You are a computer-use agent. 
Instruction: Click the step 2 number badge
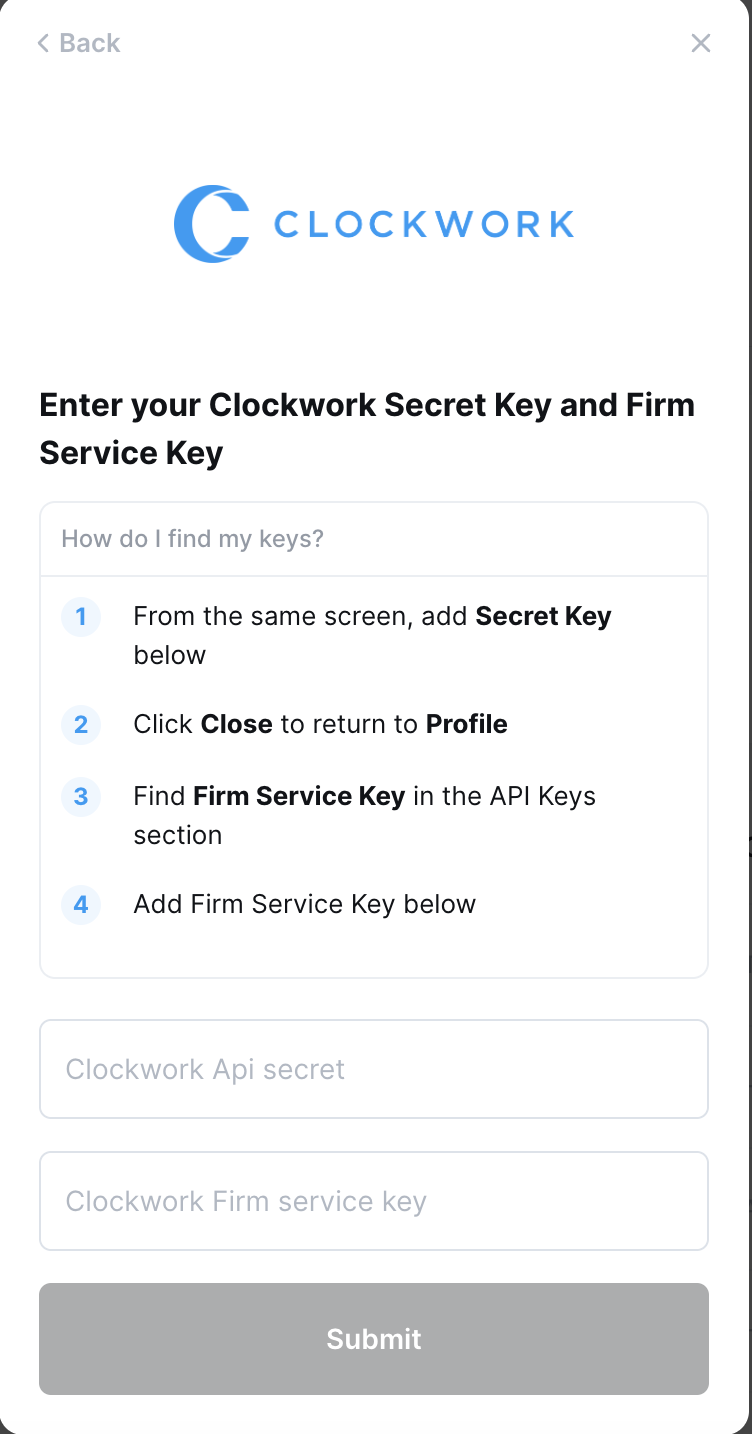[x=81, y=724]
